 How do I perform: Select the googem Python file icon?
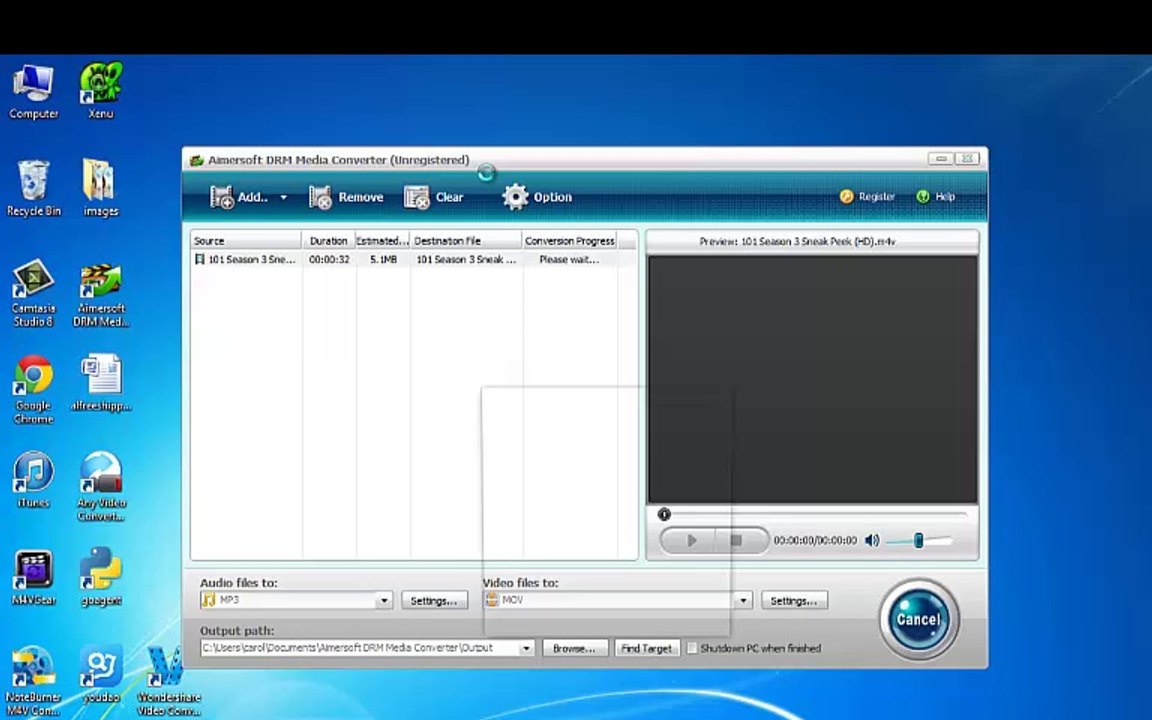[x=101, y=577]
